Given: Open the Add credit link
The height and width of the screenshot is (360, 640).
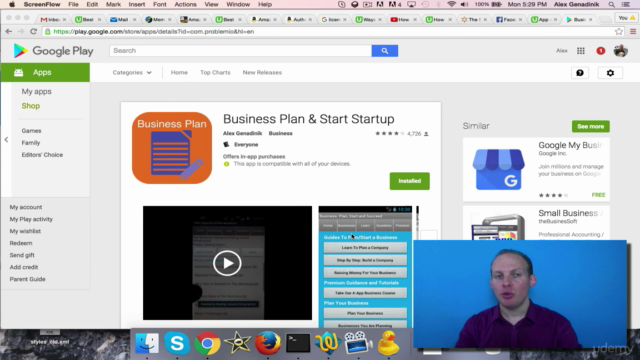Looking at the screenshot, I should (24, 267).
